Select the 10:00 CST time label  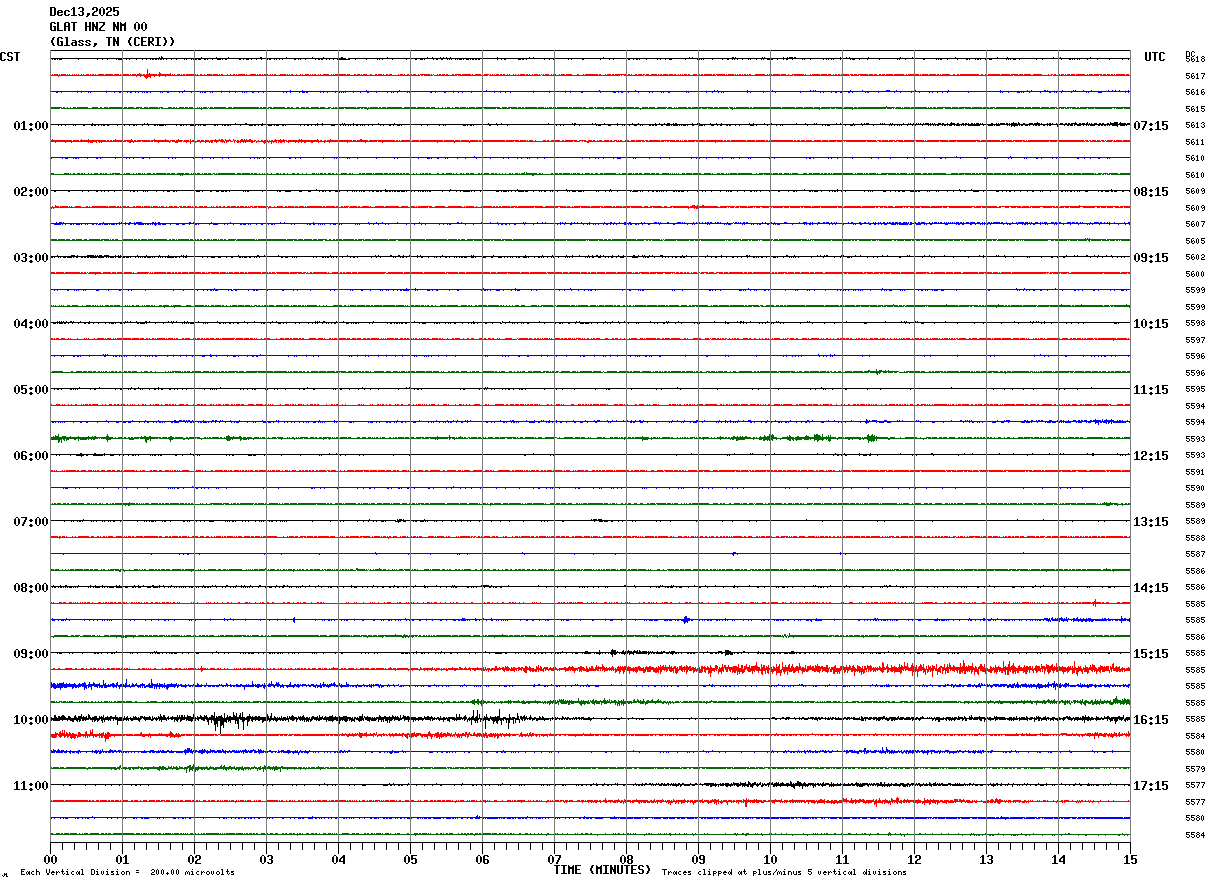[30, 720]
